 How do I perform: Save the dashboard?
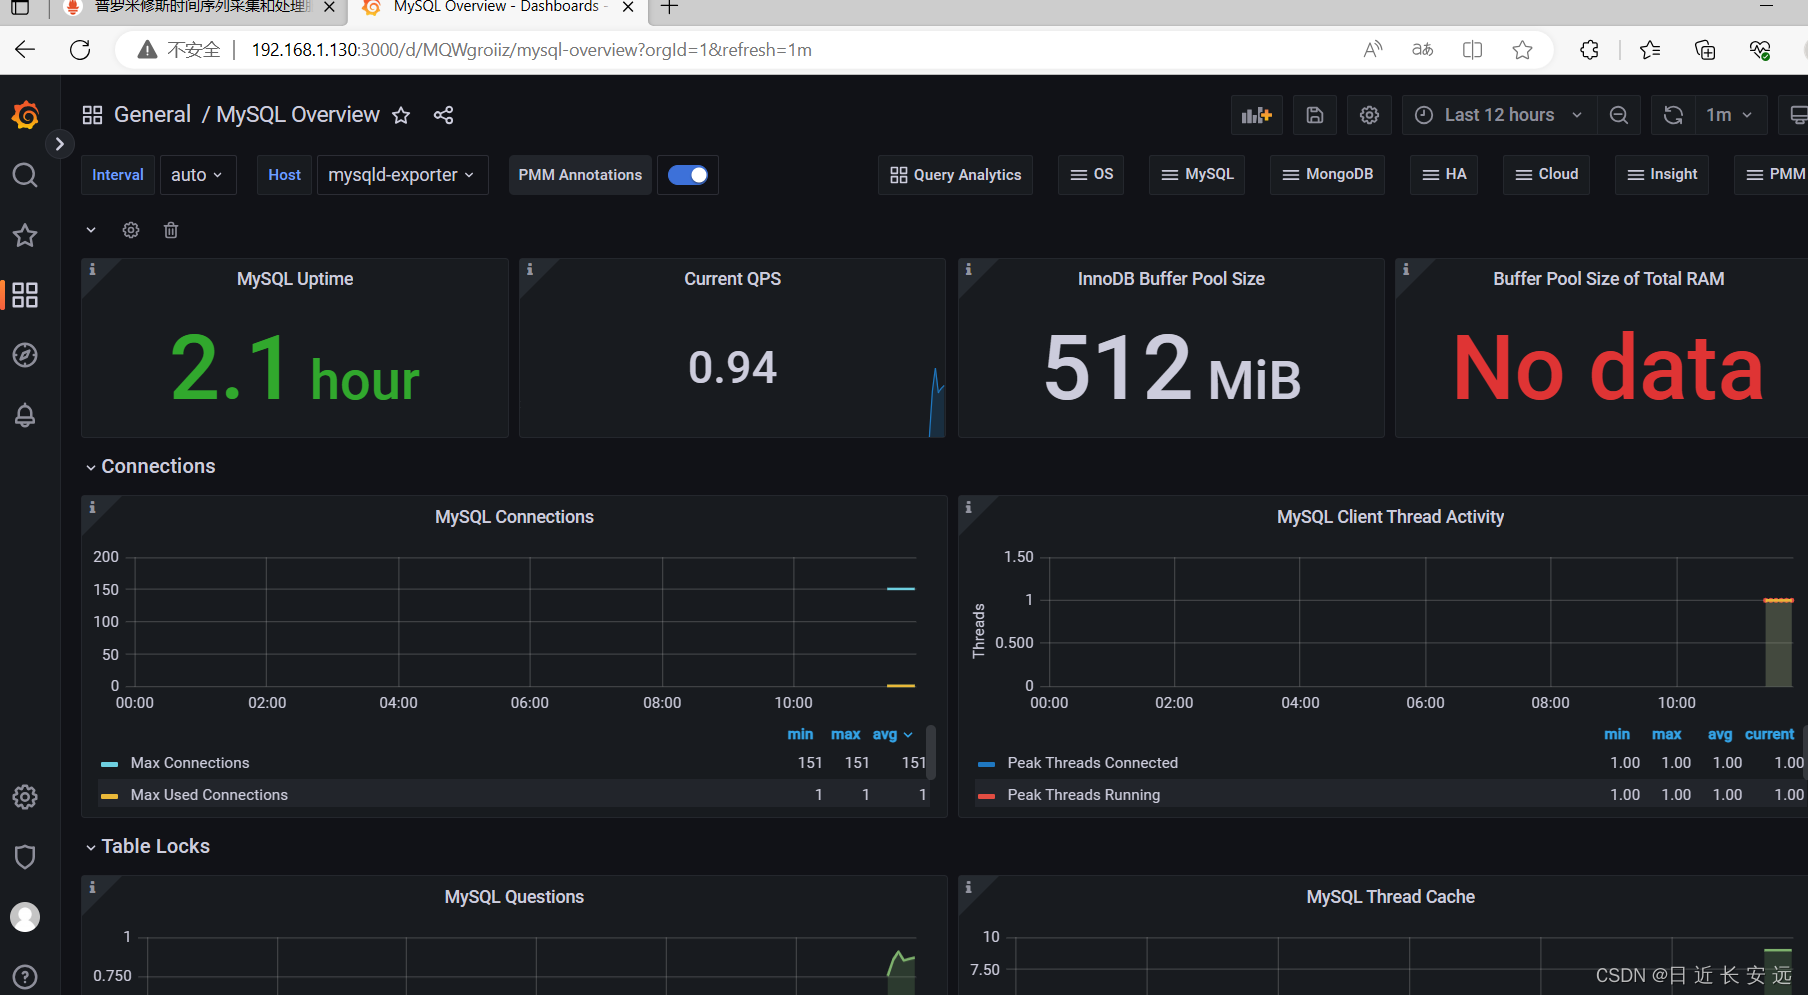click(x=1315, y=115)
